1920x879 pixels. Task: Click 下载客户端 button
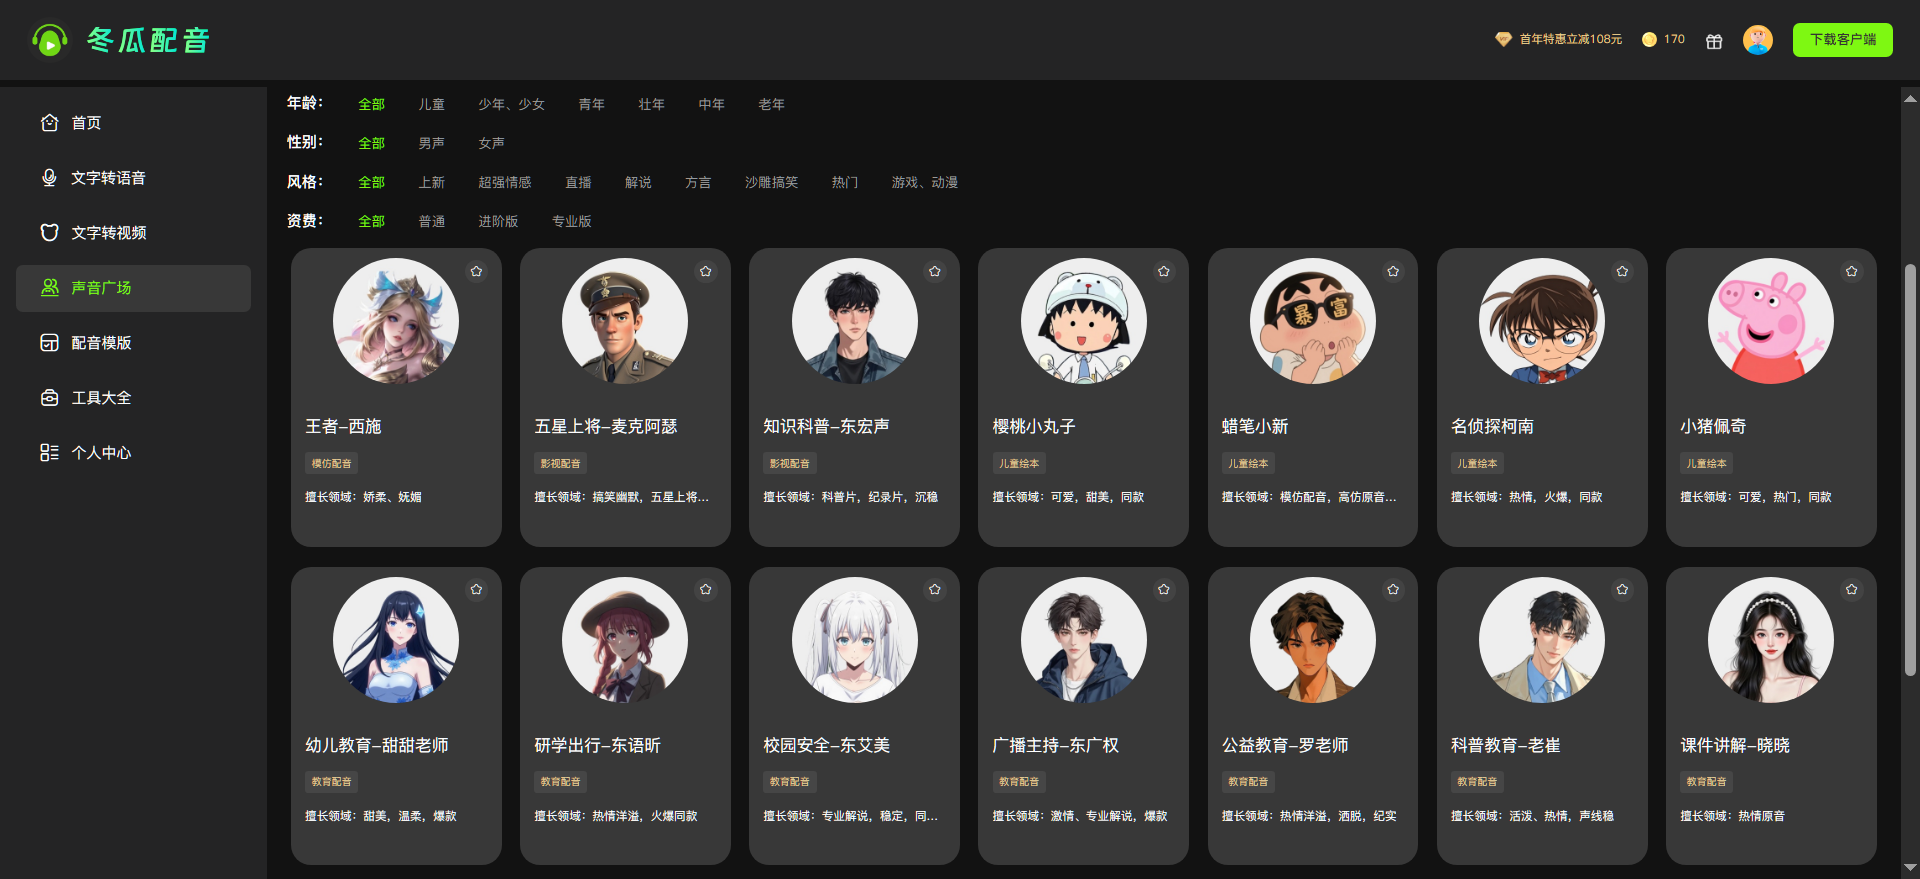[x=1842, y=40]
